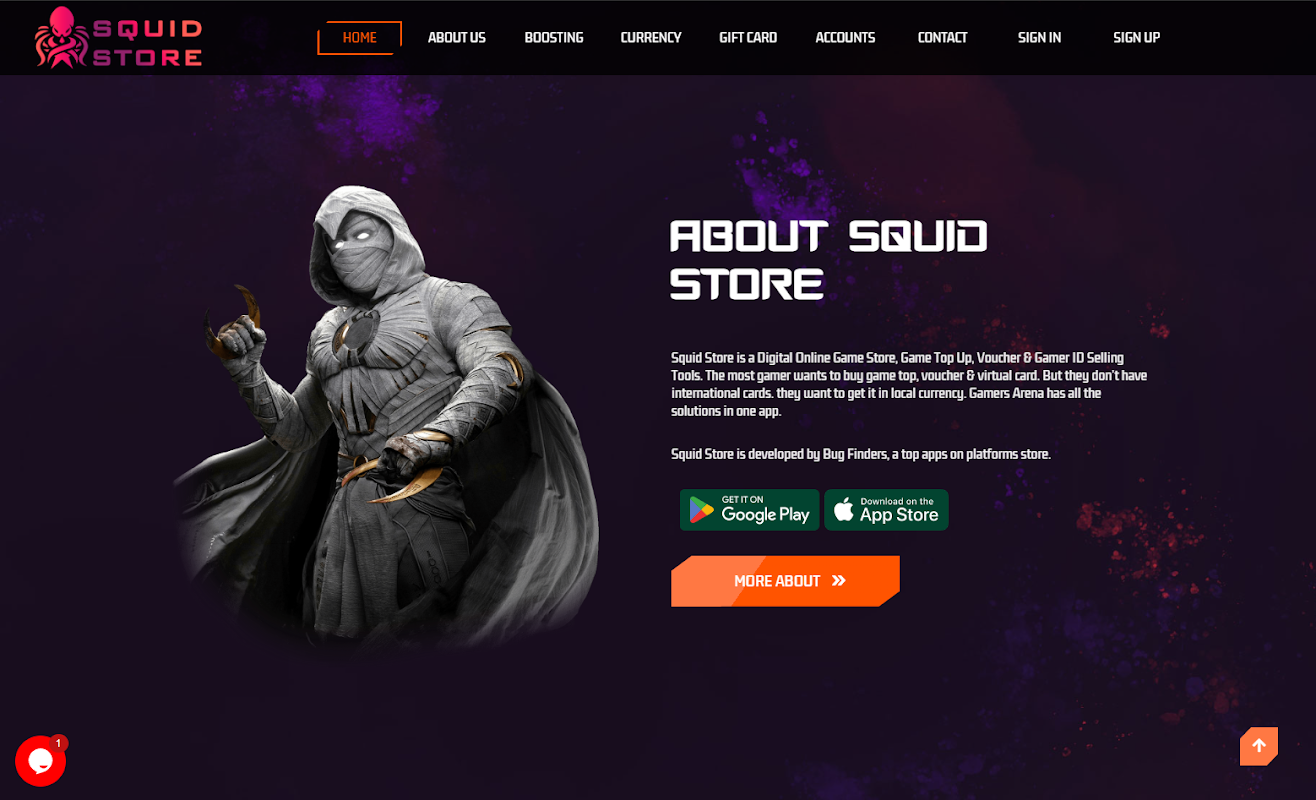Viewport: 1316px width, 800px height.
Task: Click Download on the App Store badge
Action: 886,510
